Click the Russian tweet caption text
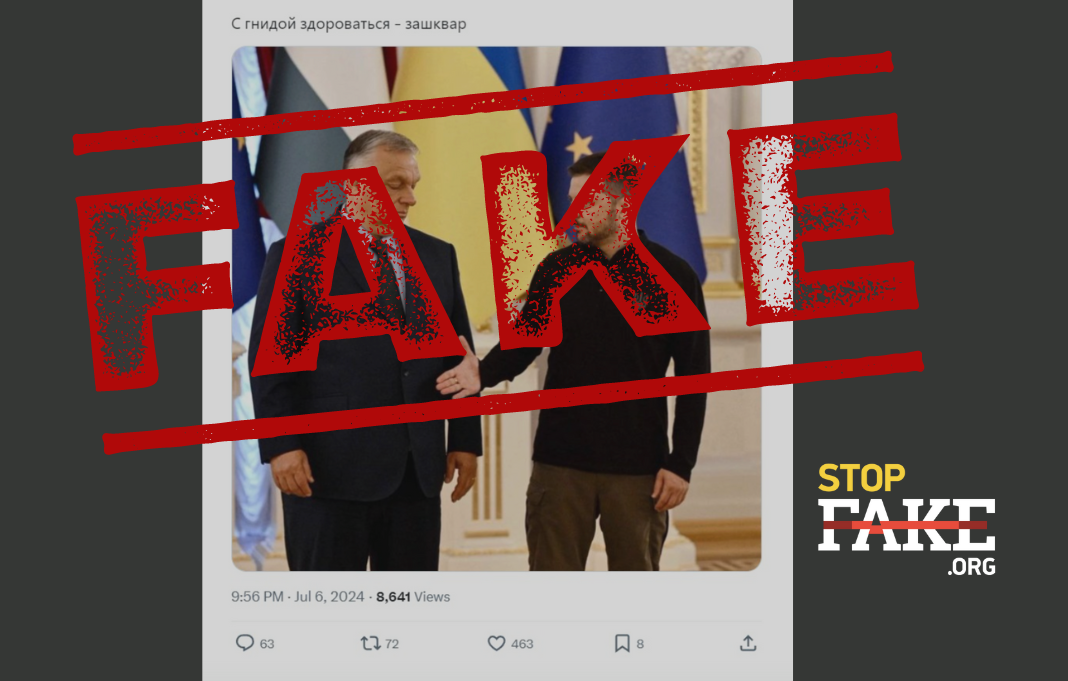Viewport: 1068px width, 681px height. click(x=349, y=24)
